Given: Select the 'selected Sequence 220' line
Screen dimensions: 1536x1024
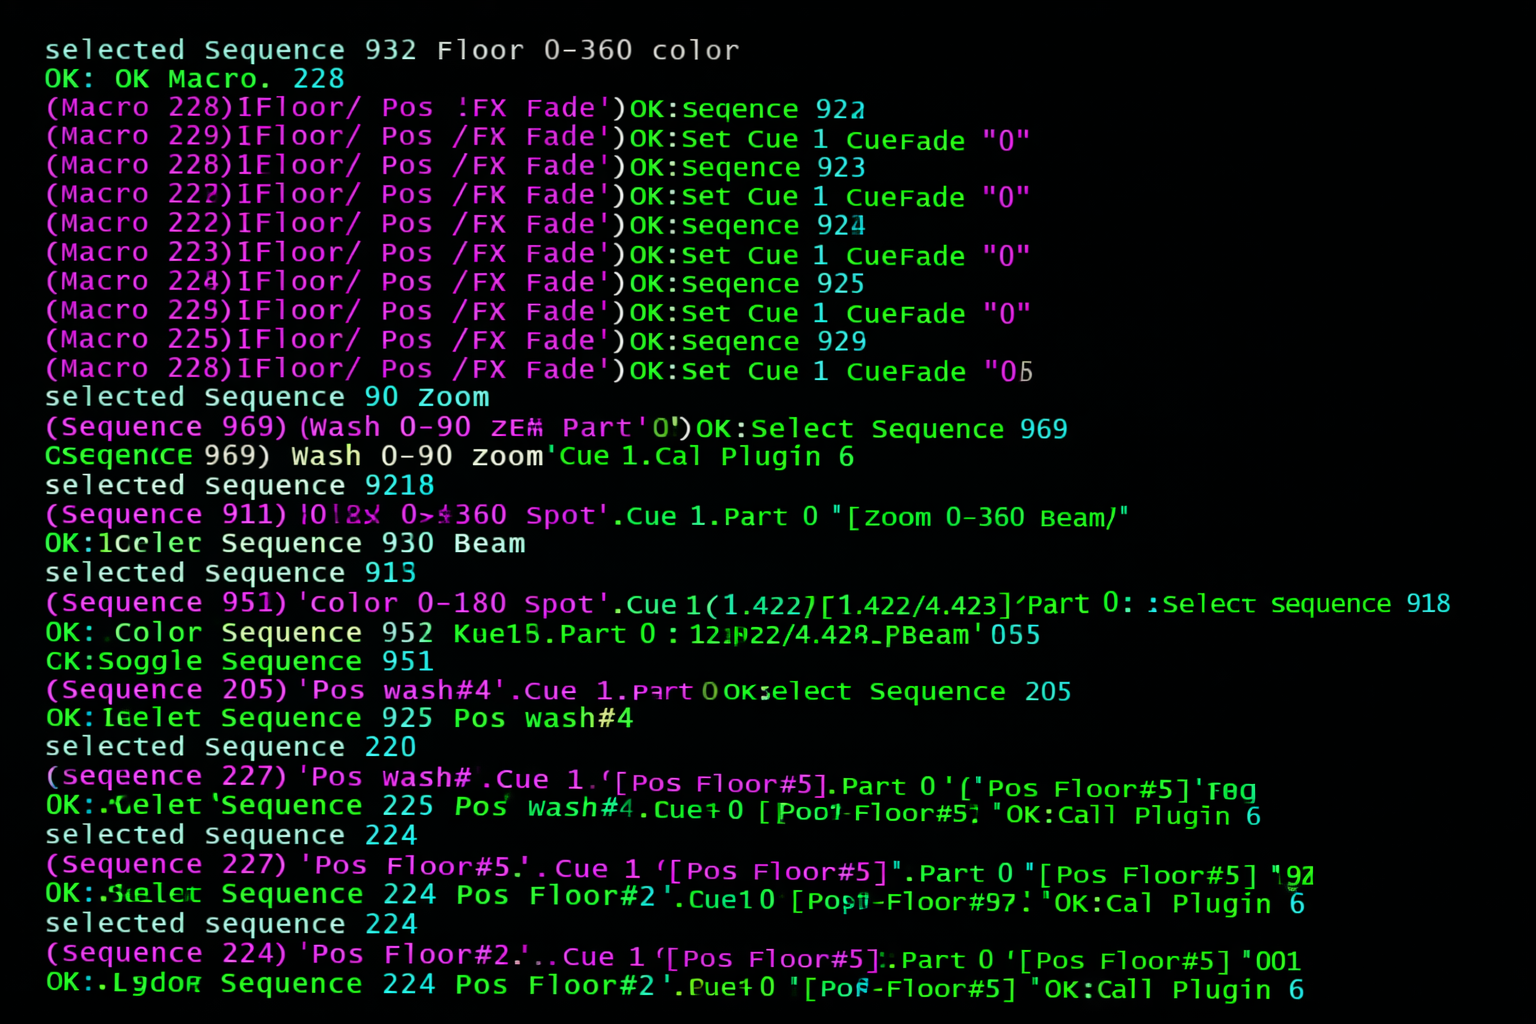Looking at the screenshot, I should (x=231, y=747).
